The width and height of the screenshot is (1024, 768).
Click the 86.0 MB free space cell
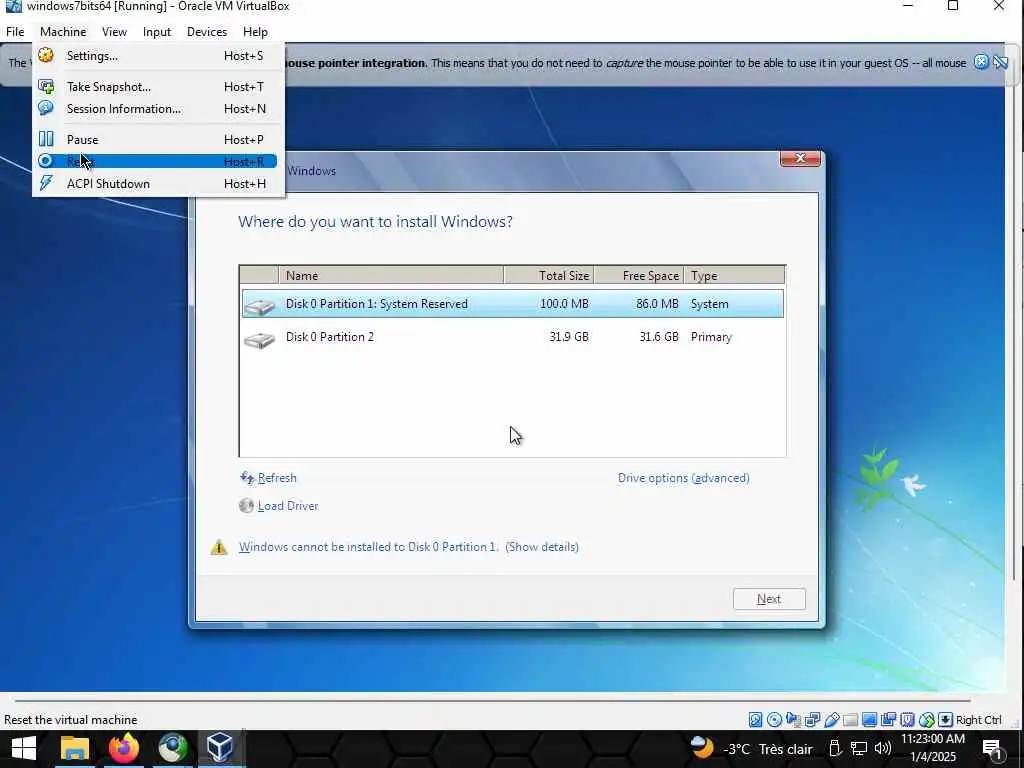tap(657, 304)
